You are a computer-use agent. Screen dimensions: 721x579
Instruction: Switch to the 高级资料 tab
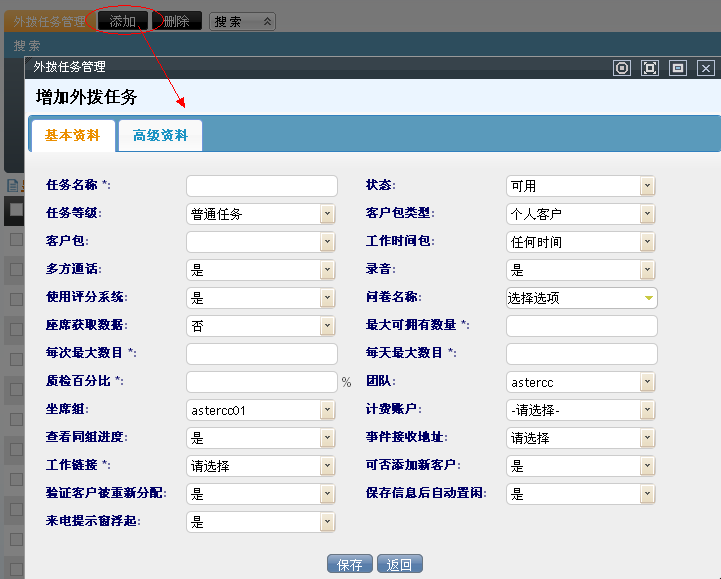160,136
